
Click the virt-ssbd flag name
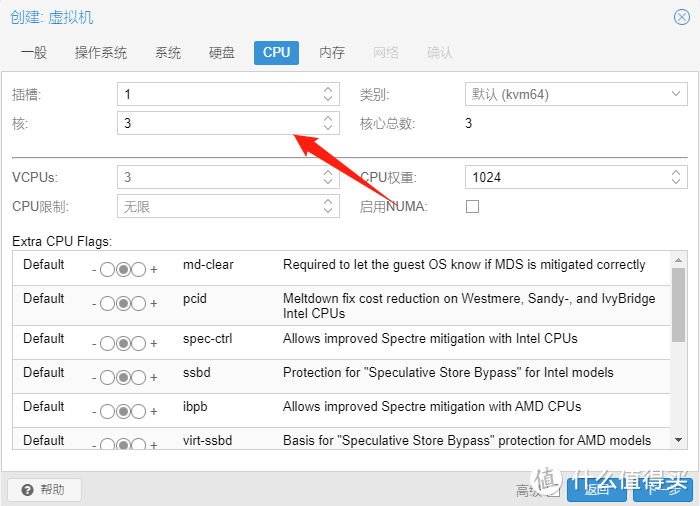[208, 440]
